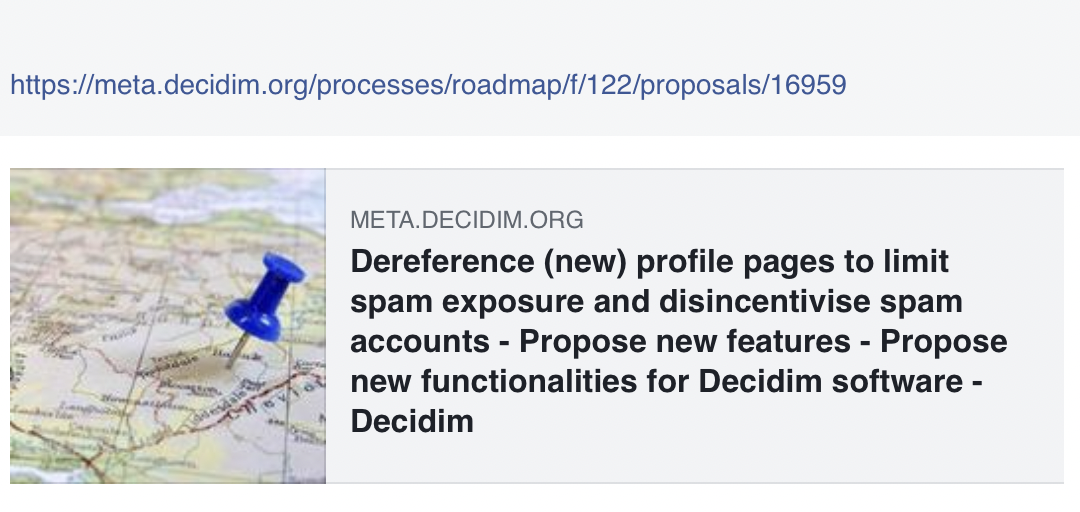Click the blank gray area above the URL

click(x=540, y=30)
